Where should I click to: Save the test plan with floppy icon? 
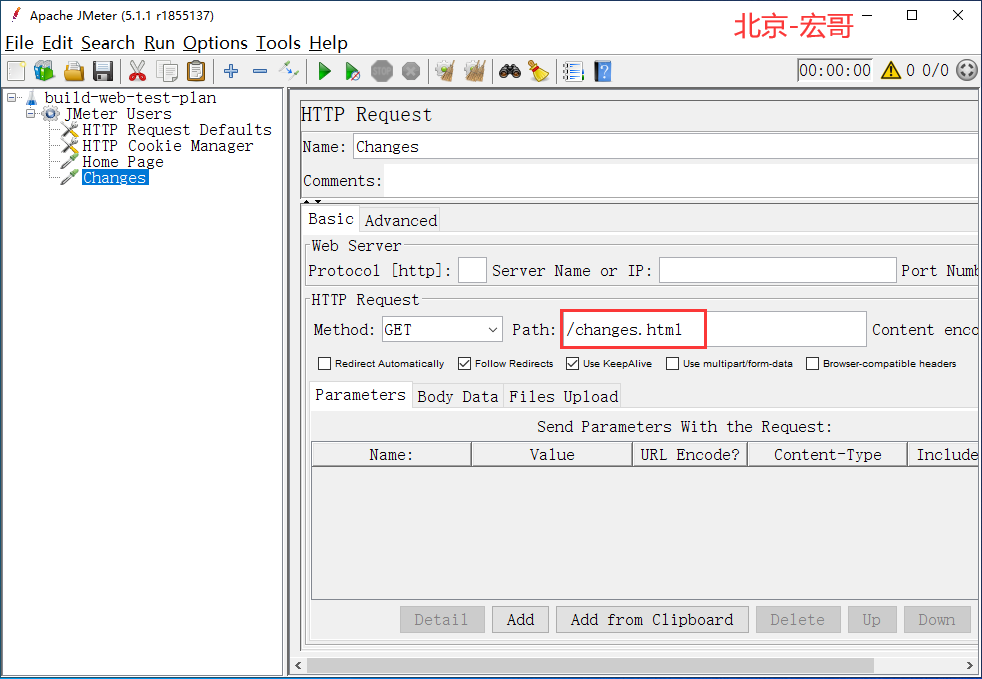click(x=103, y=71)
